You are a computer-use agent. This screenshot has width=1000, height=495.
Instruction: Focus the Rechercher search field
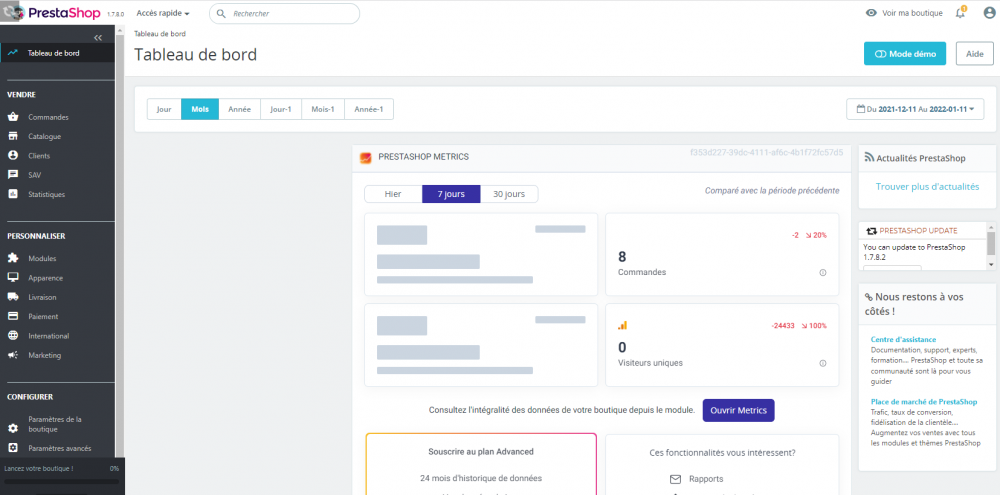click(290, 14)
